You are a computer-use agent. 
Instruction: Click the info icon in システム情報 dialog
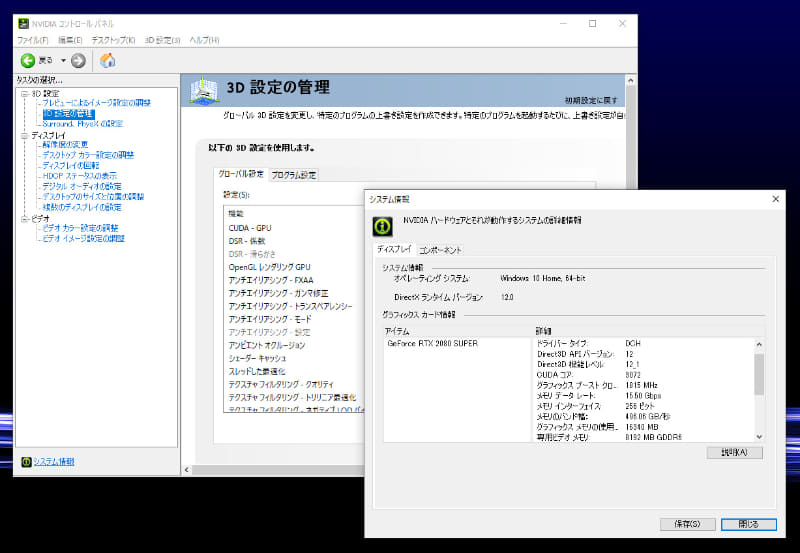tap(383, 227)
